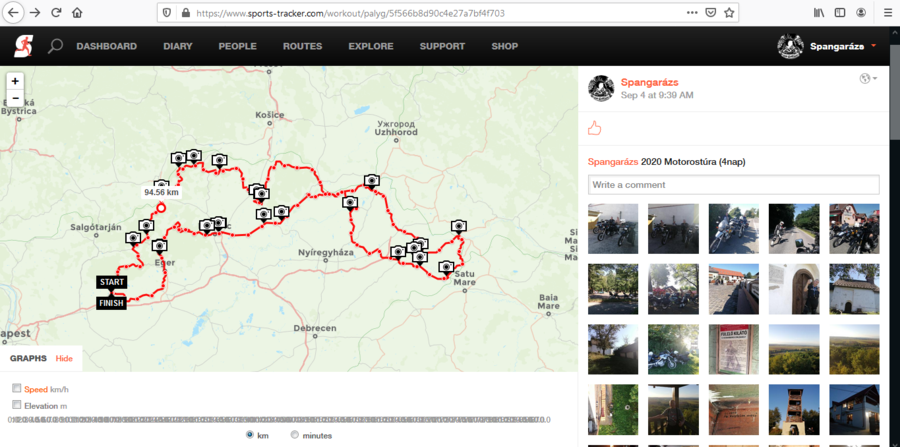Go to the DIARY menu item
The width and height of the screenshot is (900, 447).
(x=178, y=46)
